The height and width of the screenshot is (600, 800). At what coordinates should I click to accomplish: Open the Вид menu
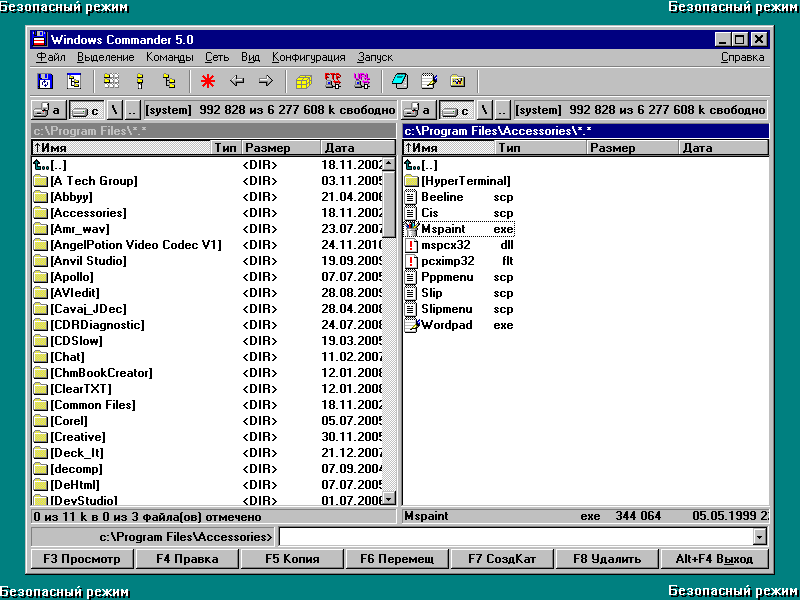(251, 57)
